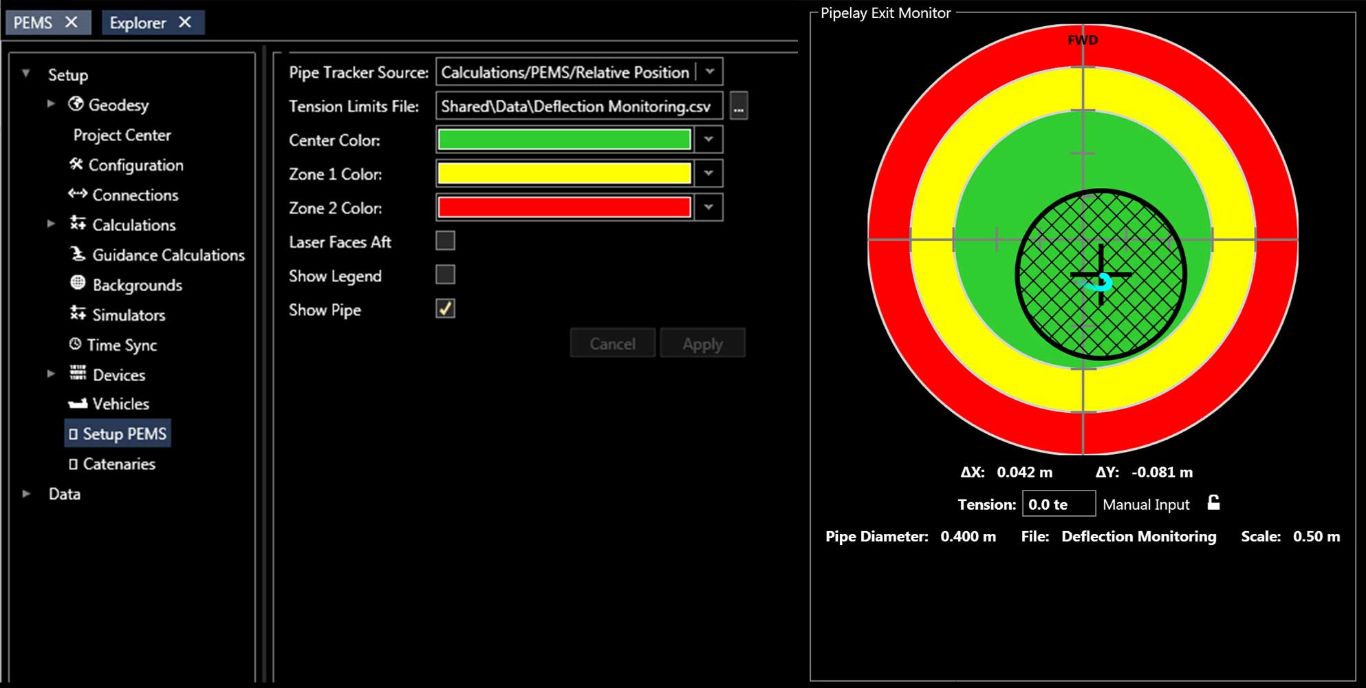
Task: Click the Time Sync clock icon
Action: tap(75, 345)
